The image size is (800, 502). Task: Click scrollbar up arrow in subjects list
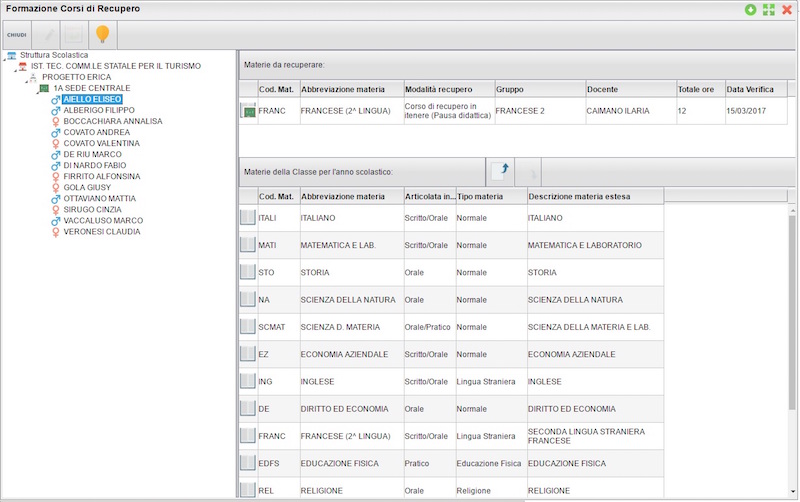click(792, 210)
